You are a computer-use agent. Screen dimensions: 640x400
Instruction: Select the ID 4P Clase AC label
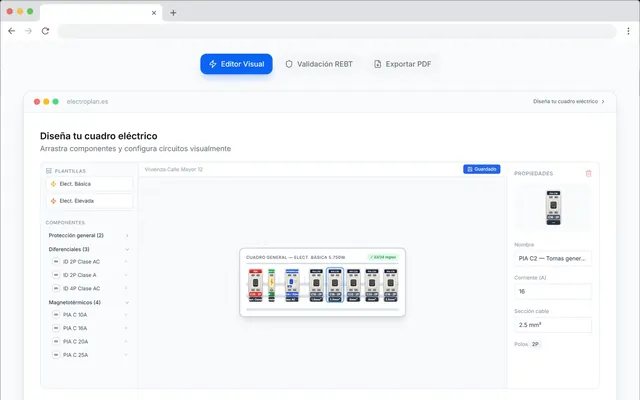click(81, 288)
